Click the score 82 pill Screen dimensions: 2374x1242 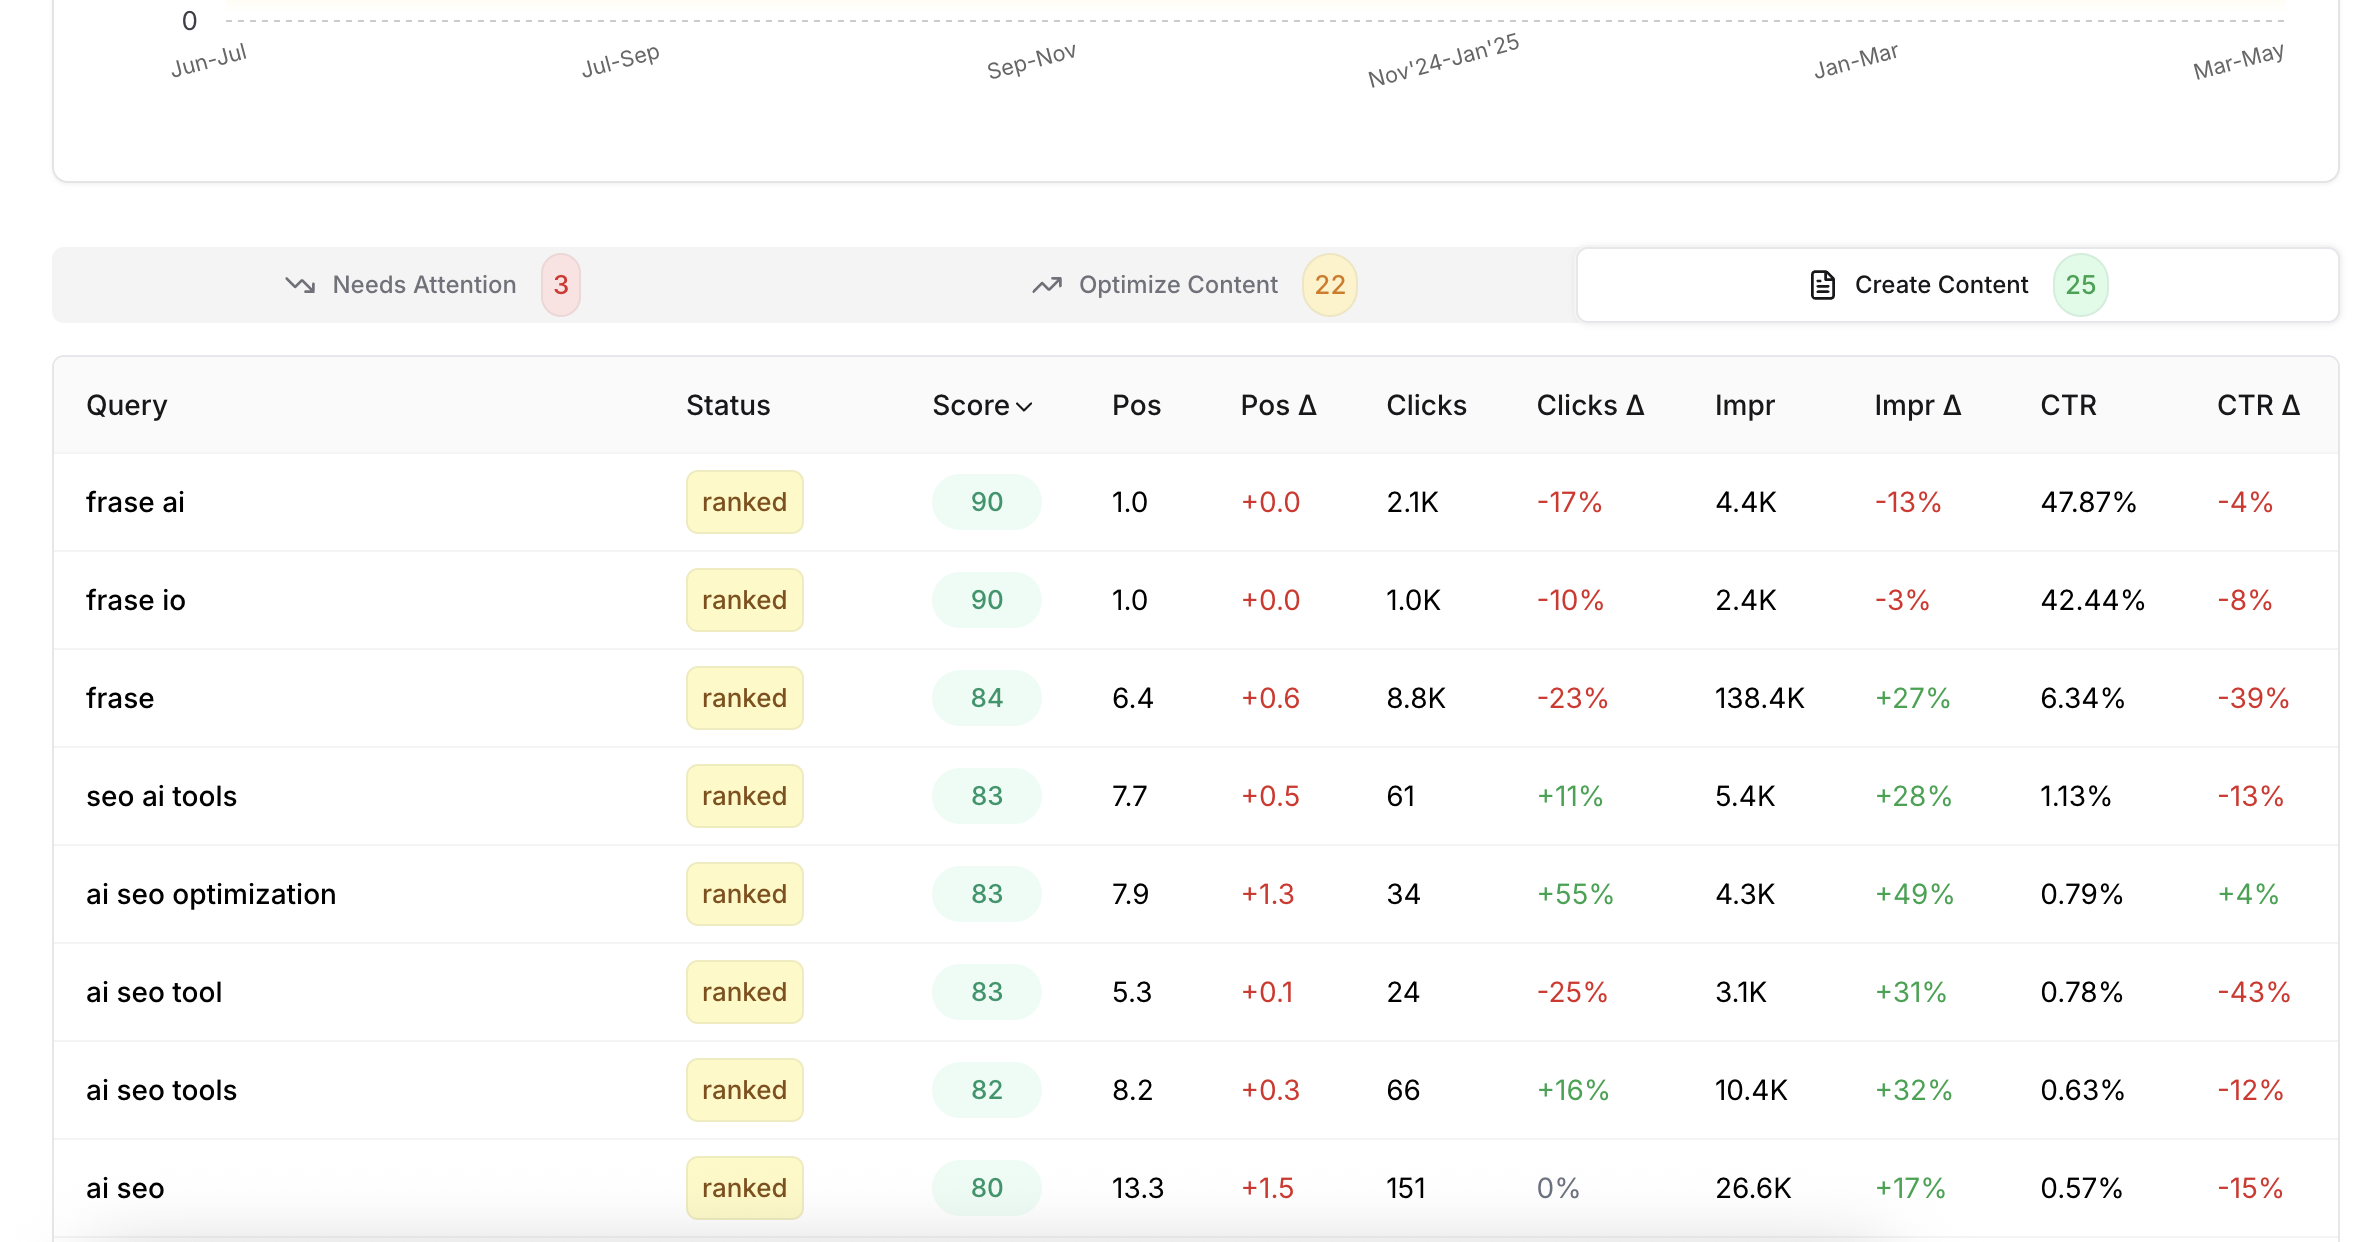pos(987,1090)
